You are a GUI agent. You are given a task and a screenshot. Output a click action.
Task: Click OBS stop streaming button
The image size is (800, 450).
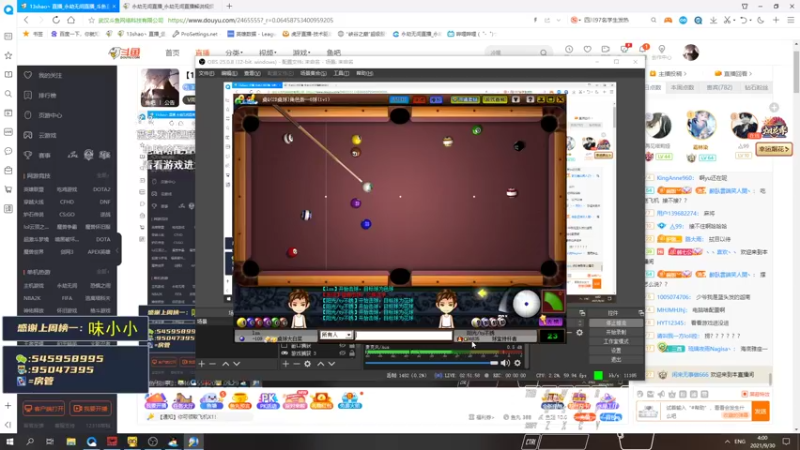coord(616,323)
